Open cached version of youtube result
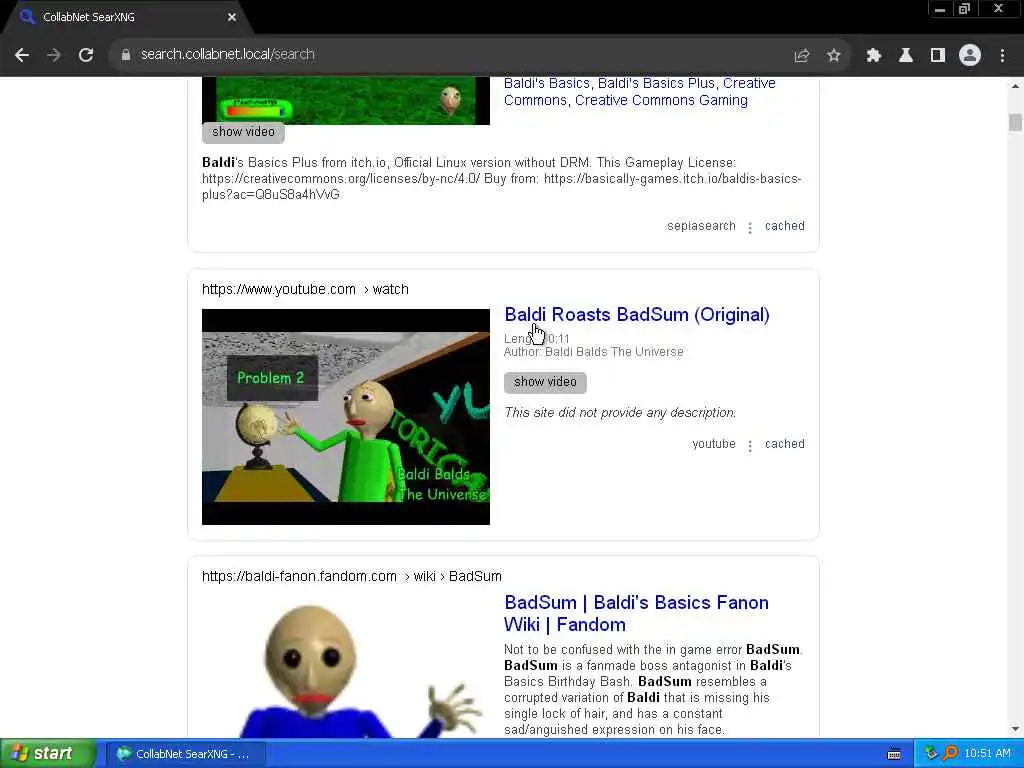Image resolution: width=1024 pixels, height=768 pixels. pyautogui.click(x=784, y=444)
